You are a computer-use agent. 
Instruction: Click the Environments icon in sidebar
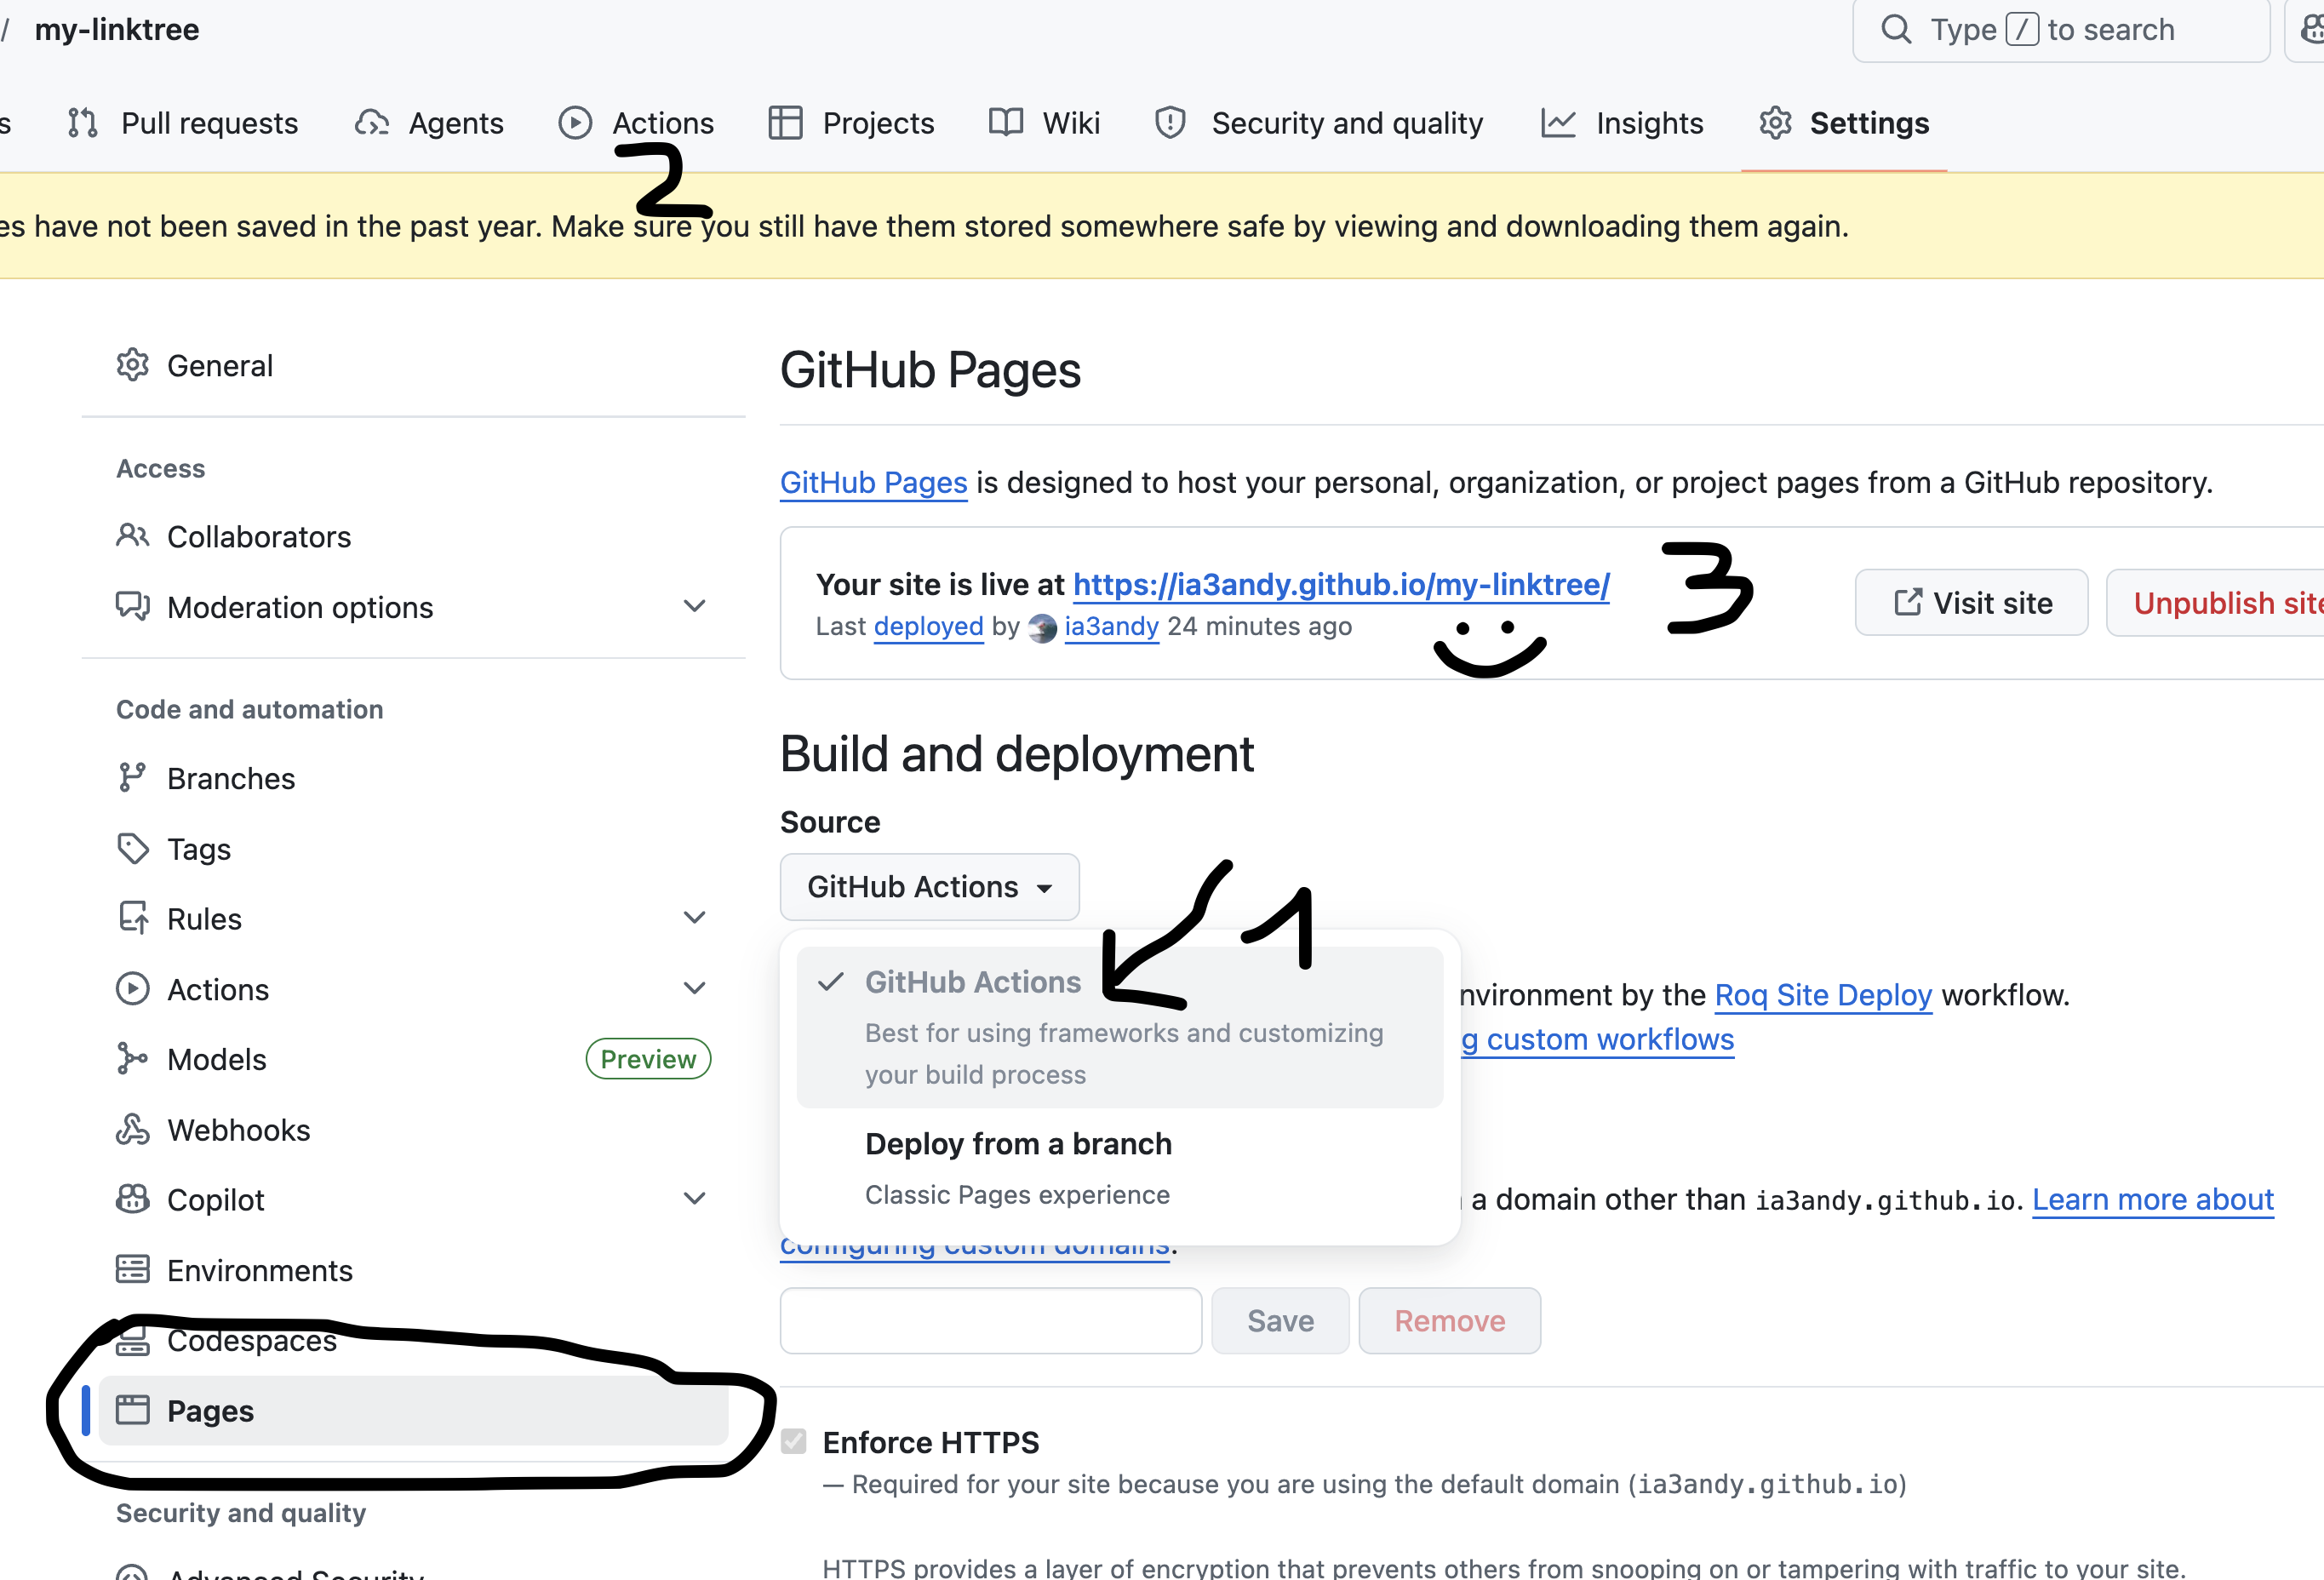pyautogui.click(x=132, y=1270)
